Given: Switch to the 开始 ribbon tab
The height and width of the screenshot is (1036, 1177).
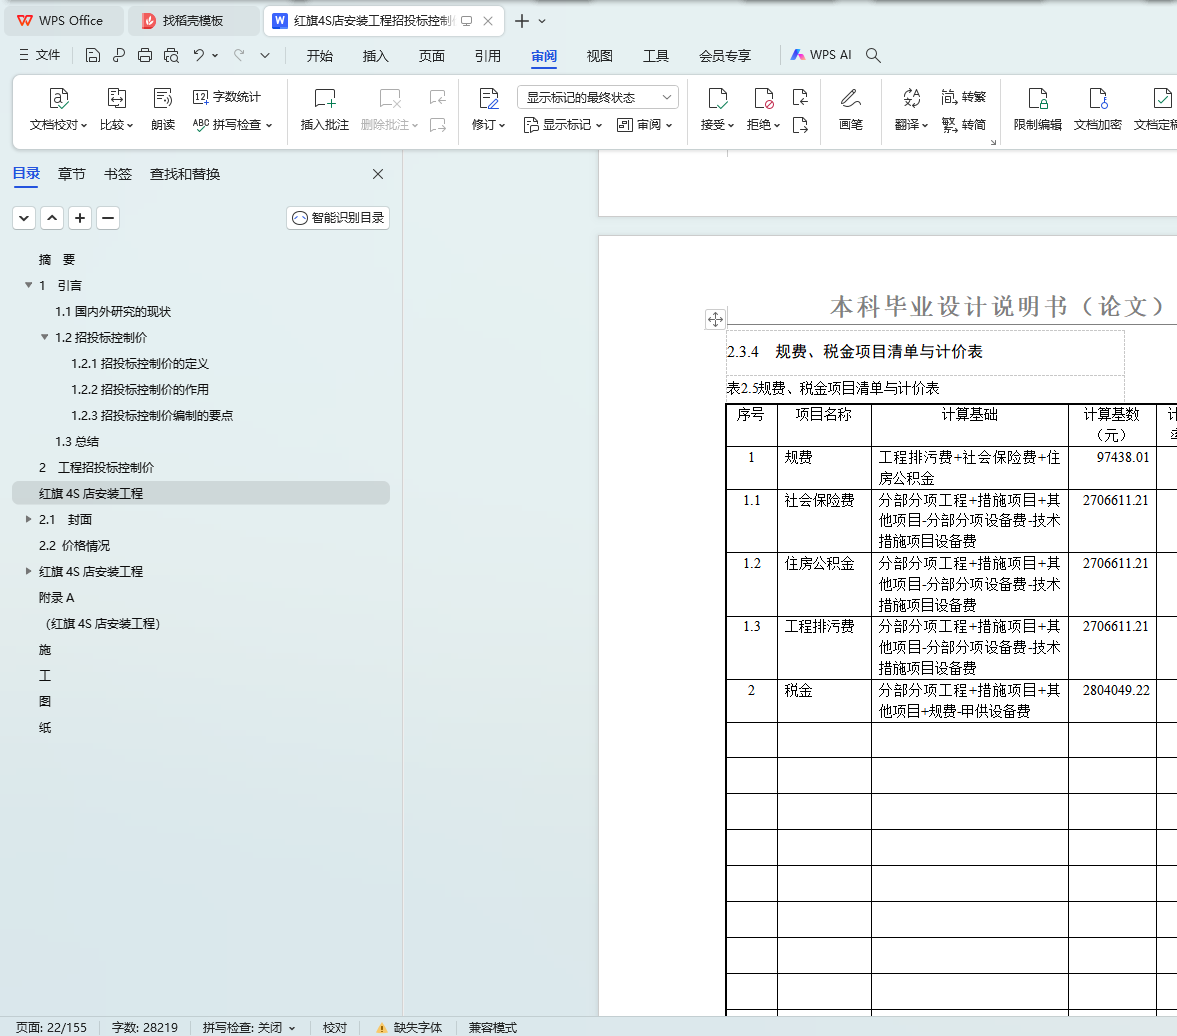Looking at the screenshot, I should [x=320, y=56].
